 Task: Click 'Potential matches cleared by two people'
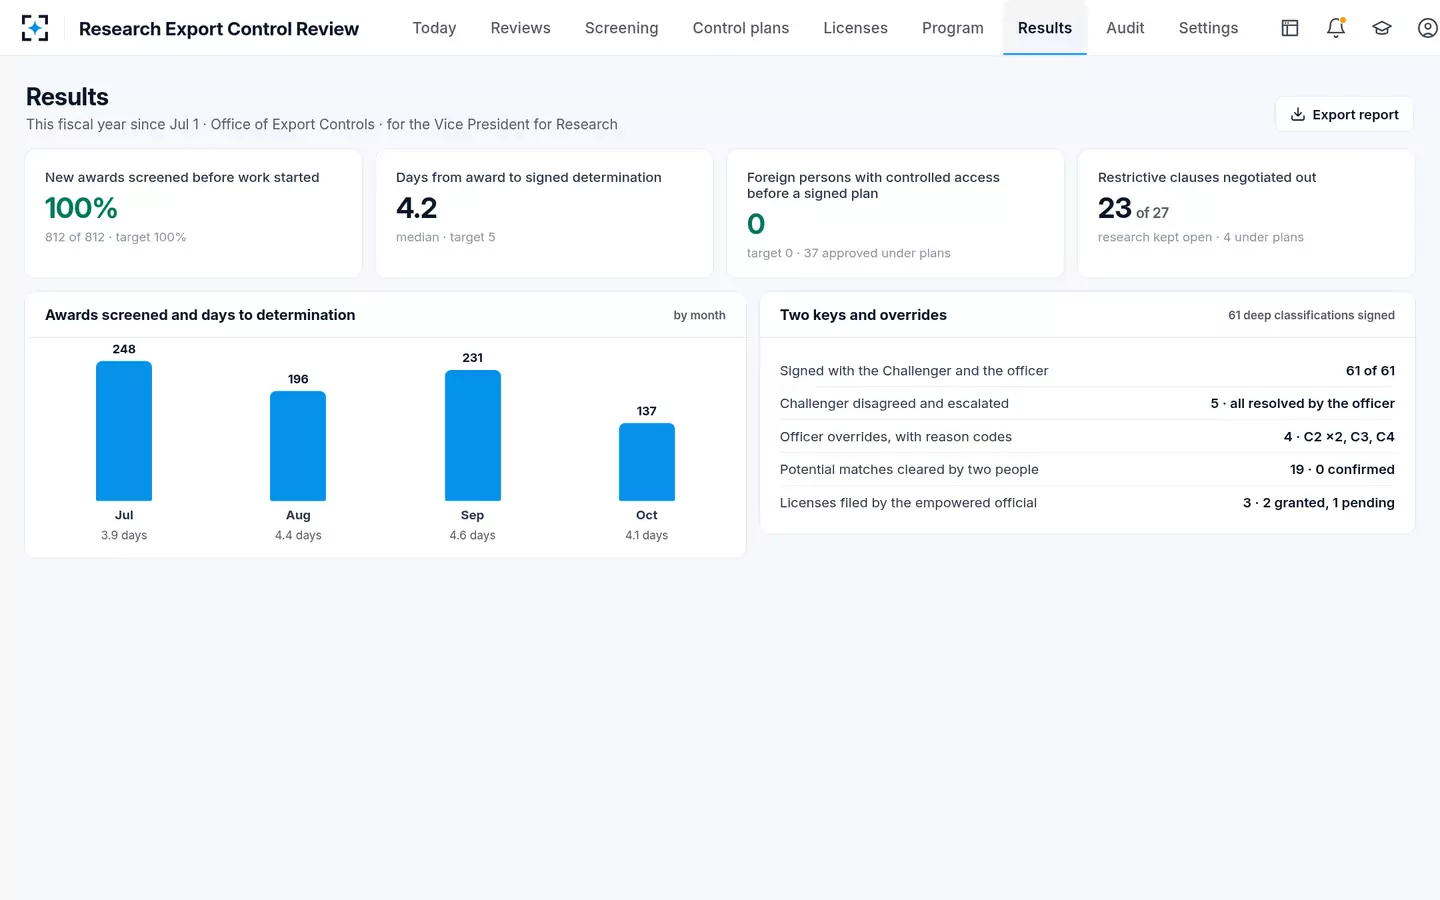909,469
